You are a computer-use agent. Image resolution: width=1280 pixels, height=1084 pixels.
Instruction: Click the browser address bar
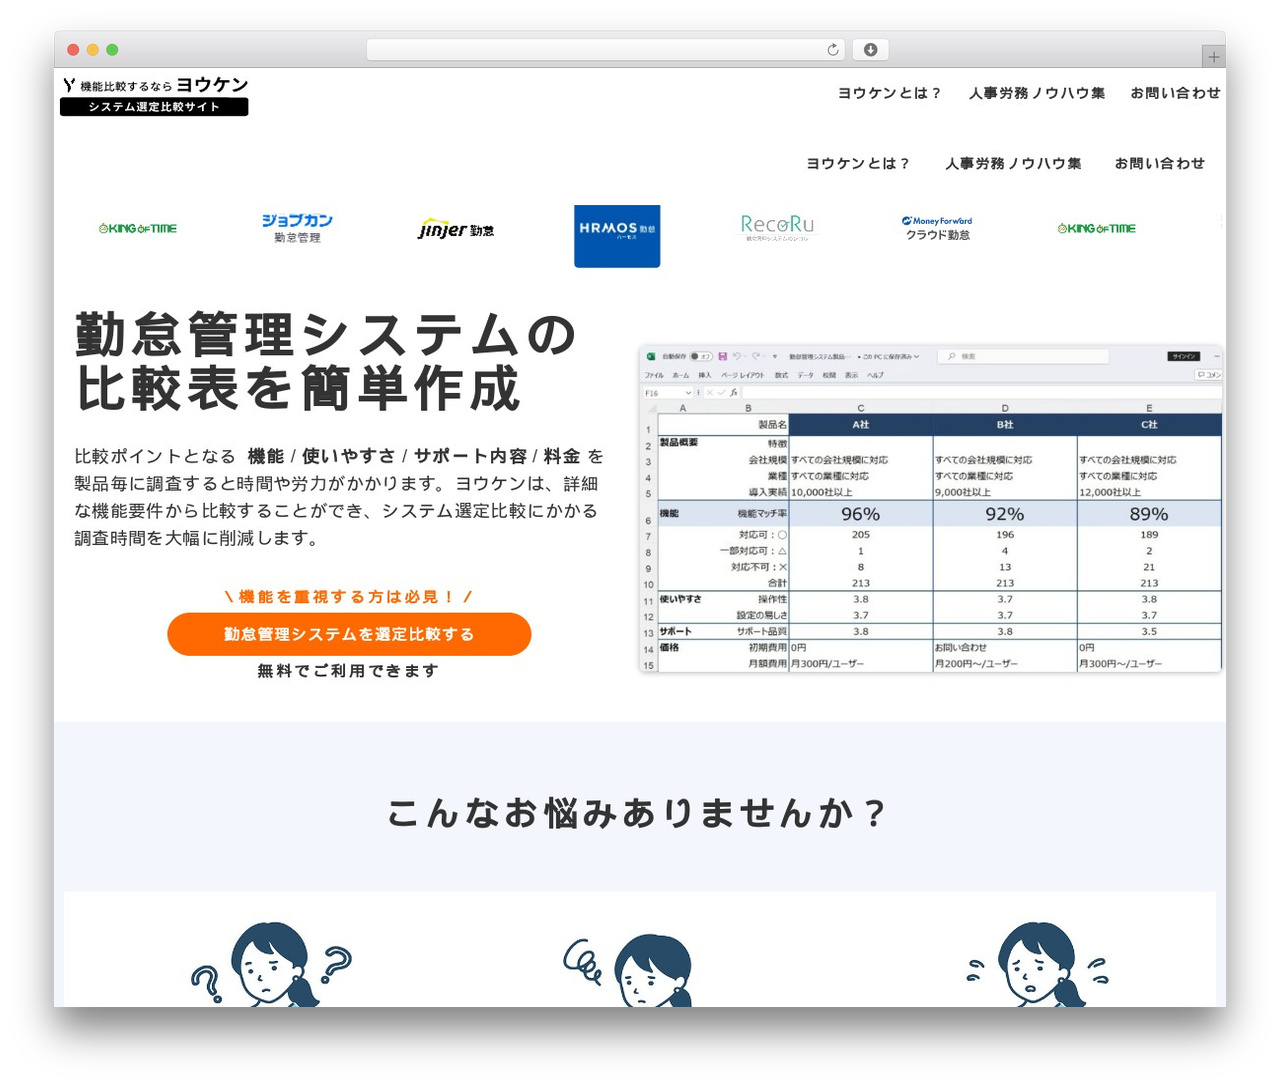tap(606, 50)
